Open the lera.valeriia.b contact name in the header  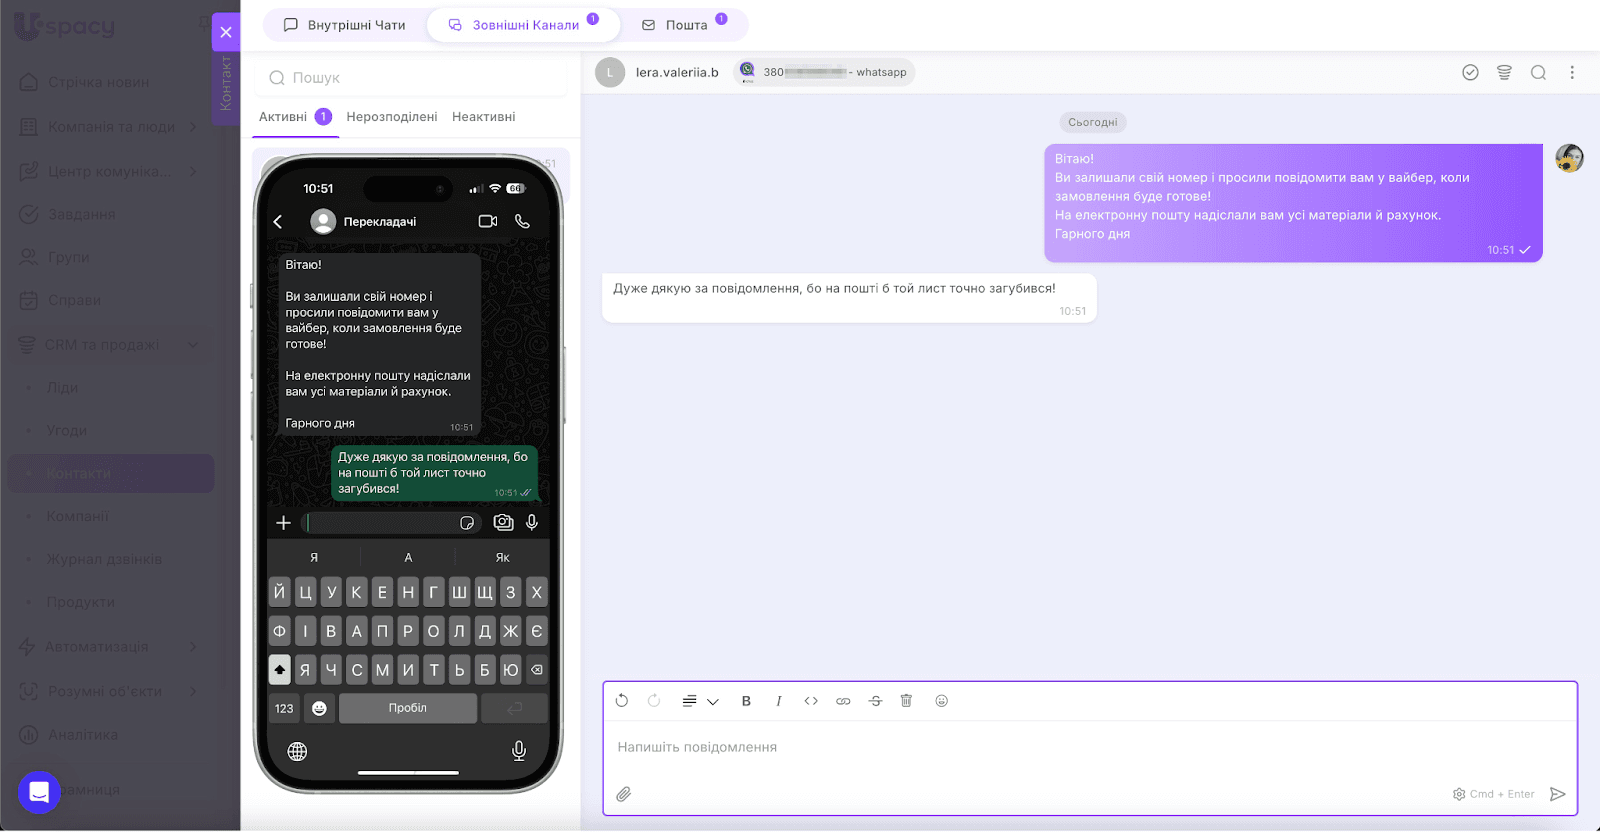pos(677,73)
